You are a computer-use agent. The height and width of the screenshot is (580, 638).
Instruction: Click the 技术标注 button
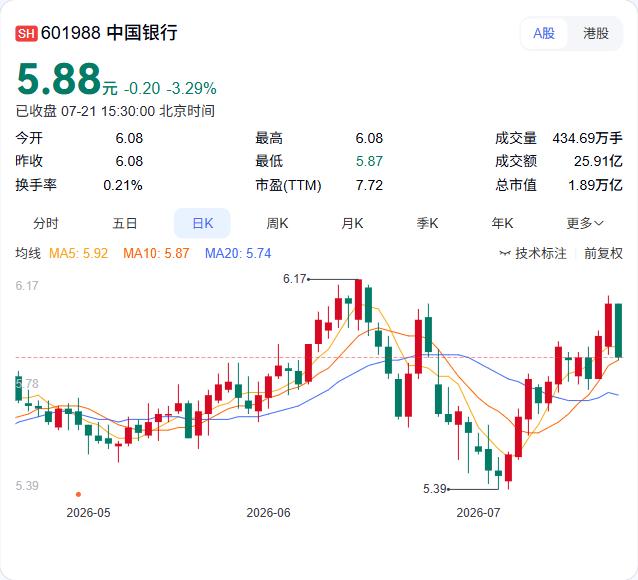[x=533, y=254]
